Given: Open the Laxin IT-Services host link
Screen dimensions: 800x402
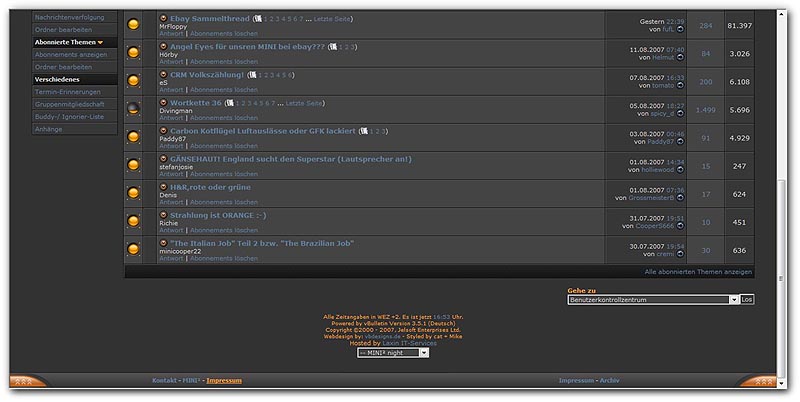Looking at the screenshot, I should [x=409, y=343].
